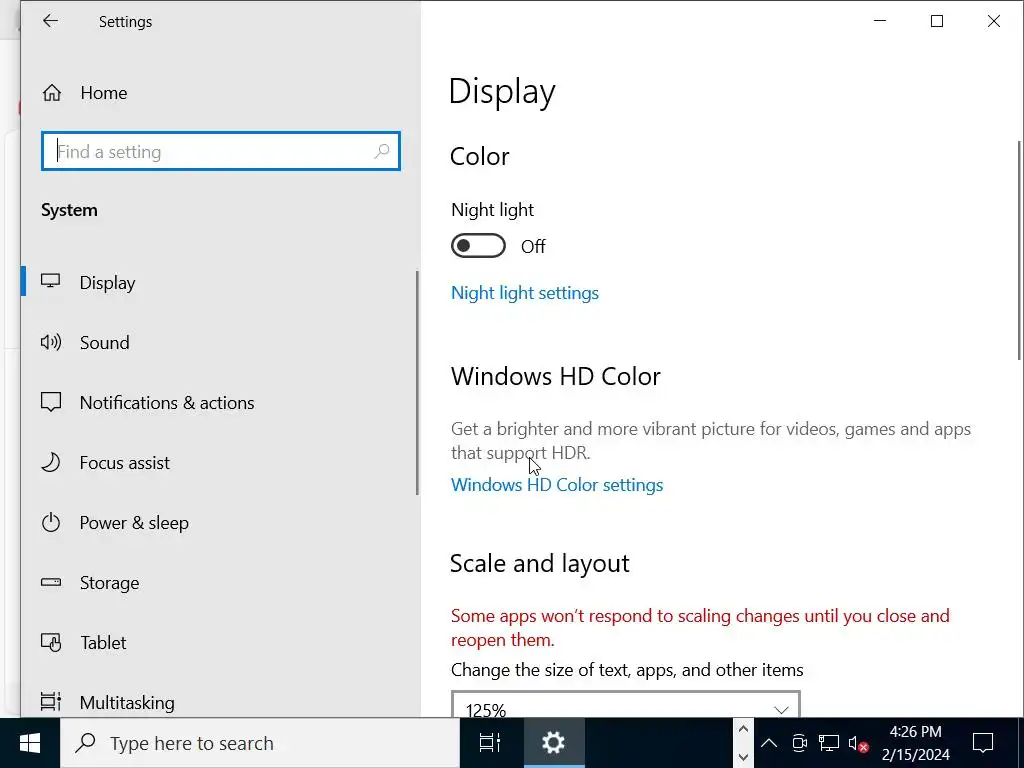Click the Multitasking sidebar icon
Screen dimensions: 1024x768
[x=51, y=702]
